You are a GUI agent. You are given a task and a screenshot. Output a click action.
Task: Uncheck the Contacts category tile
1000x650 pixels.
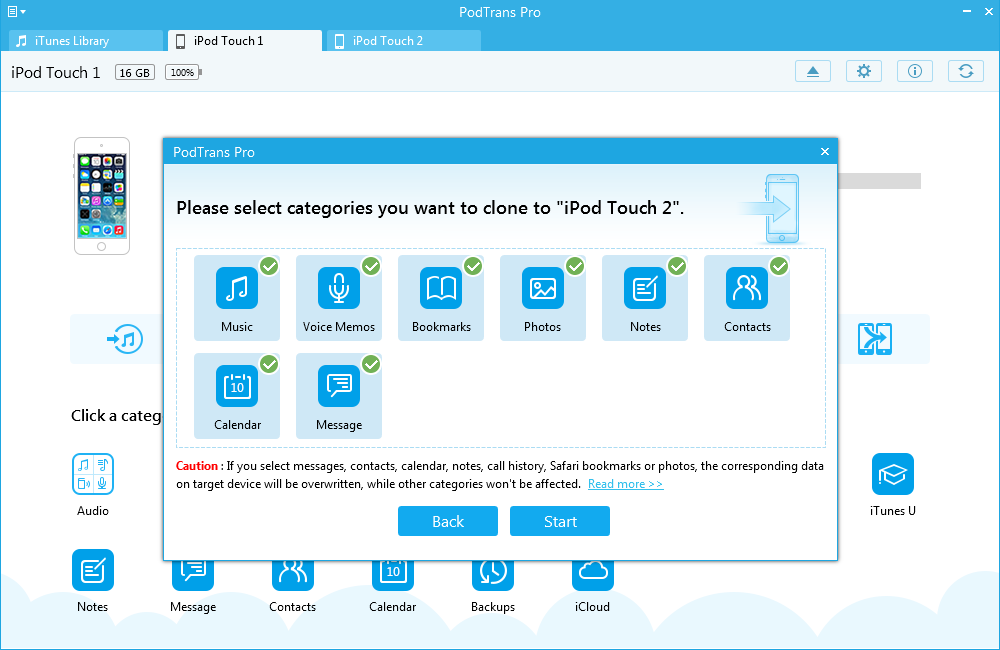click(x=747, y=298)
